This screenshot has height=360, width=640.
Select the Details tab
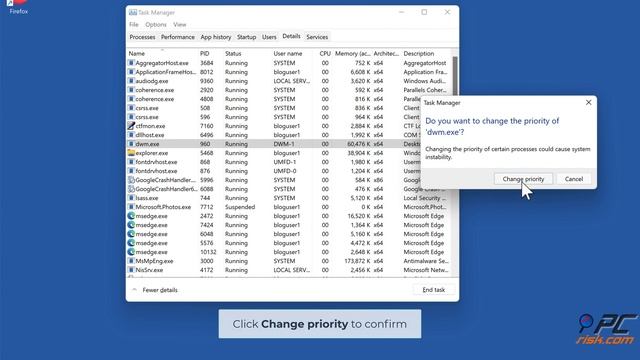click(291, 36)
